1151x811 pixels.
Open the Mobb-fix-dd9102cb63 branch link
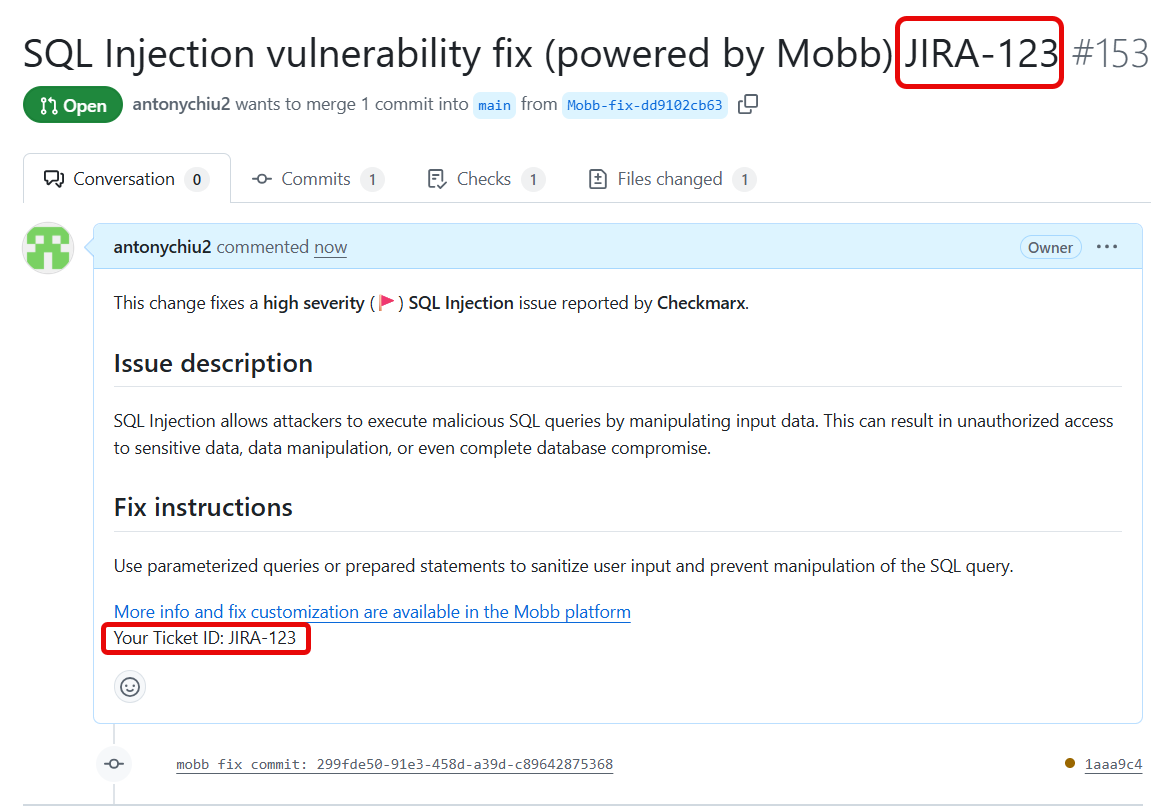point(645,105)
